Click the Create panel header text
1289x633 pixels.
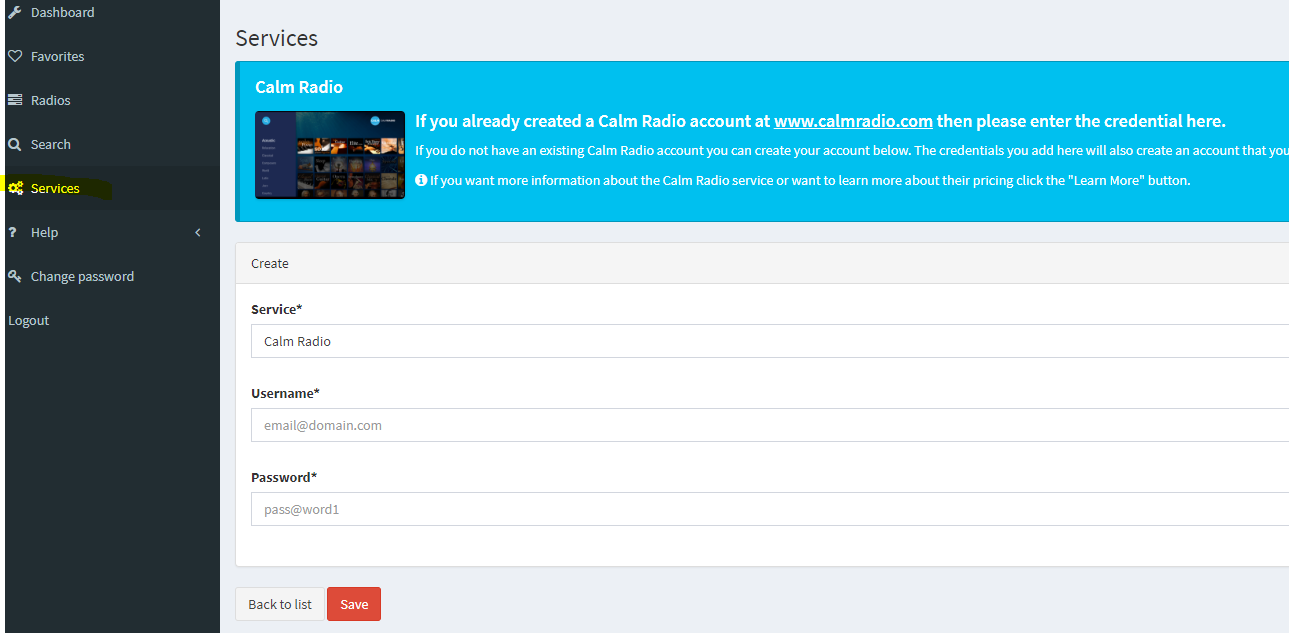coord(270,263)
